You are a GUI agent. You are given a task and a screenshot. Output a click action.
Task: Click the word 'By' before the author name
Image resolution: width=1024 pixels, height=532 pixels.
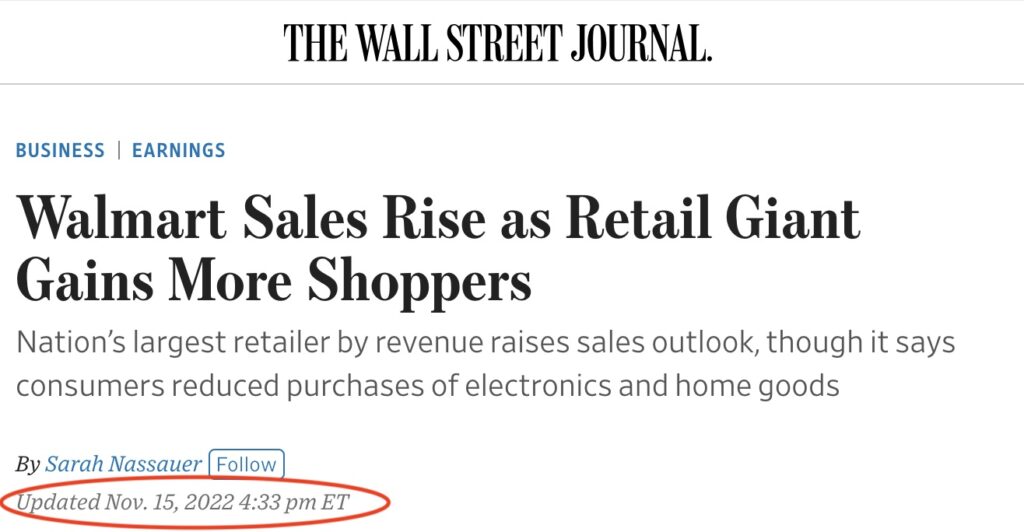tap(27, 465)
